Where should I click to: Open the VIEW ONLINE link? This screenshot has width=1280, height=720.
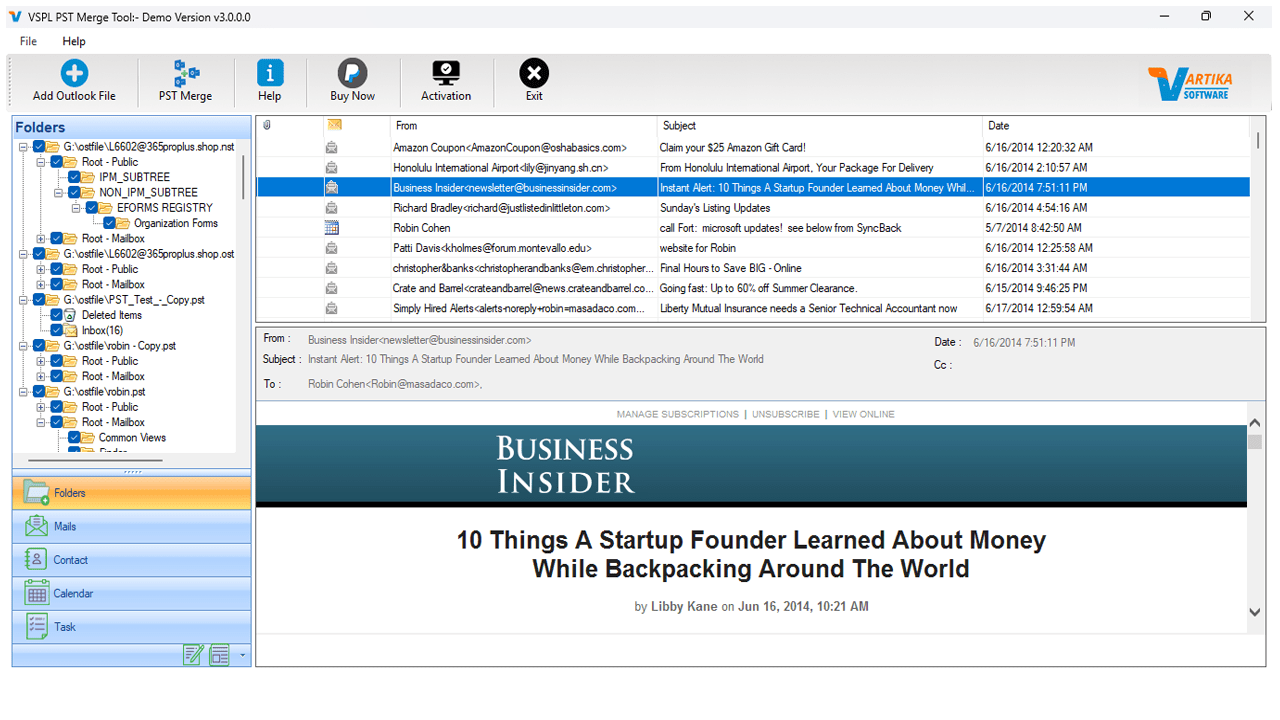863,414
